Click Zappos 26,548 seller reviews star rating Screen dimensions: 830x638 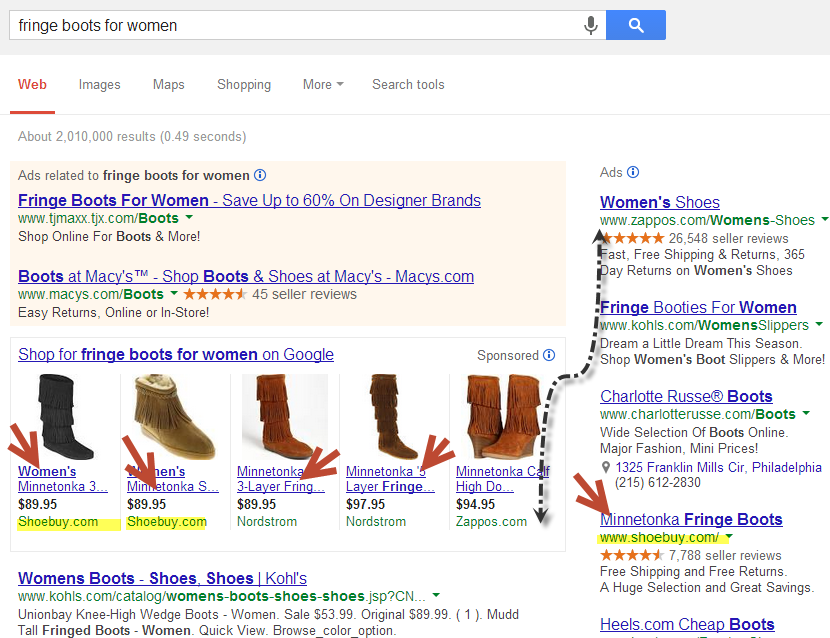pos(633,238)
